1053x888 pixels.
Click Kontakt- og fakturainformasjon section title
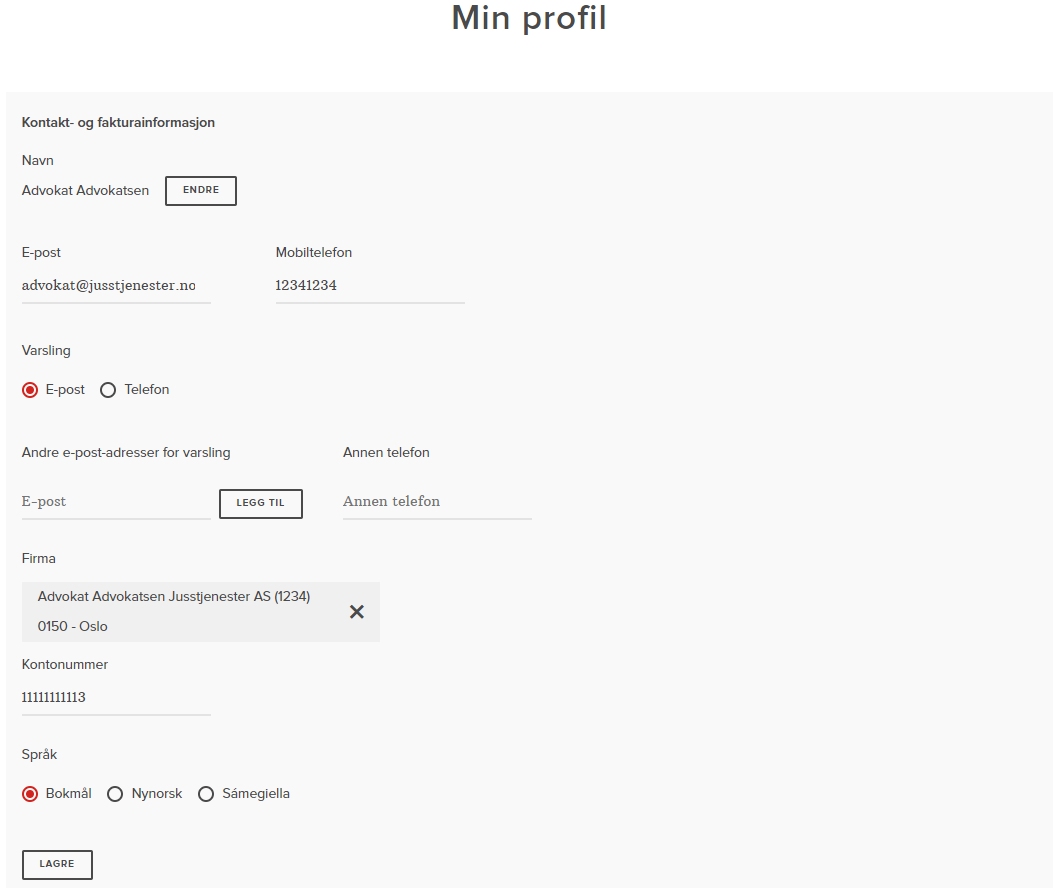(x=118, y=123)
